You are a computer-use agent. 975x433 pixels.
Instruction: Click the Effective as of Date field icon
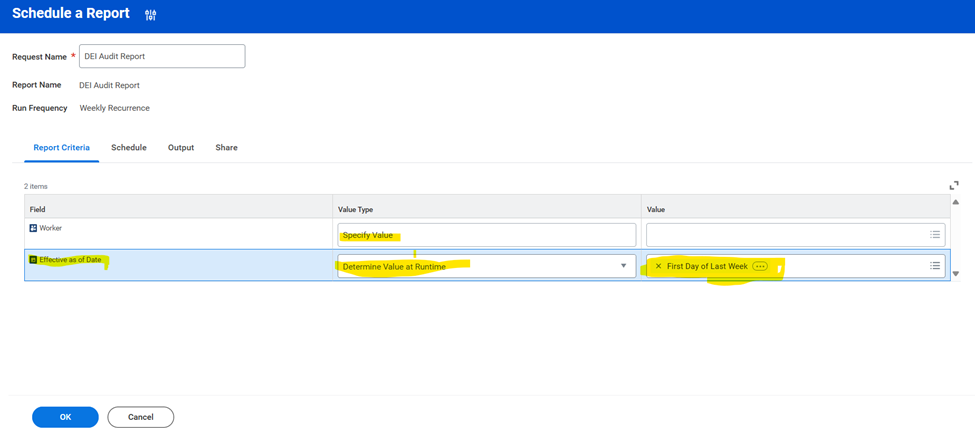tap(33, 260)
